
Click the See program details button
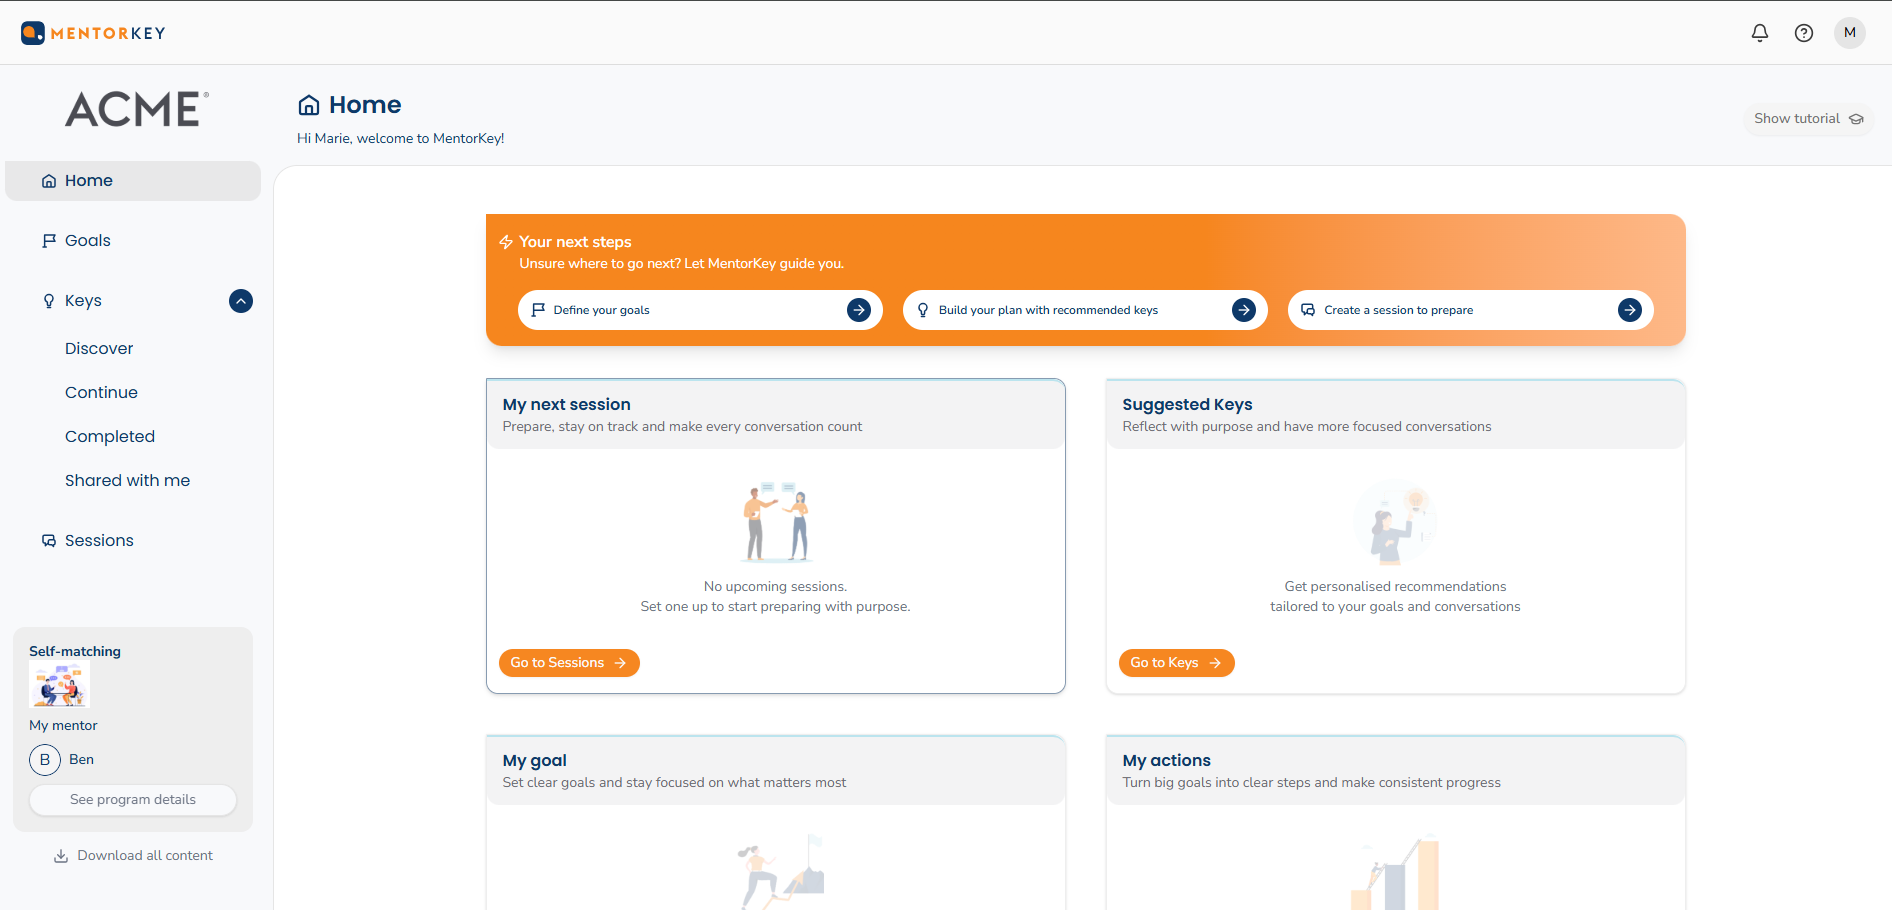click(x=133, y=800)
